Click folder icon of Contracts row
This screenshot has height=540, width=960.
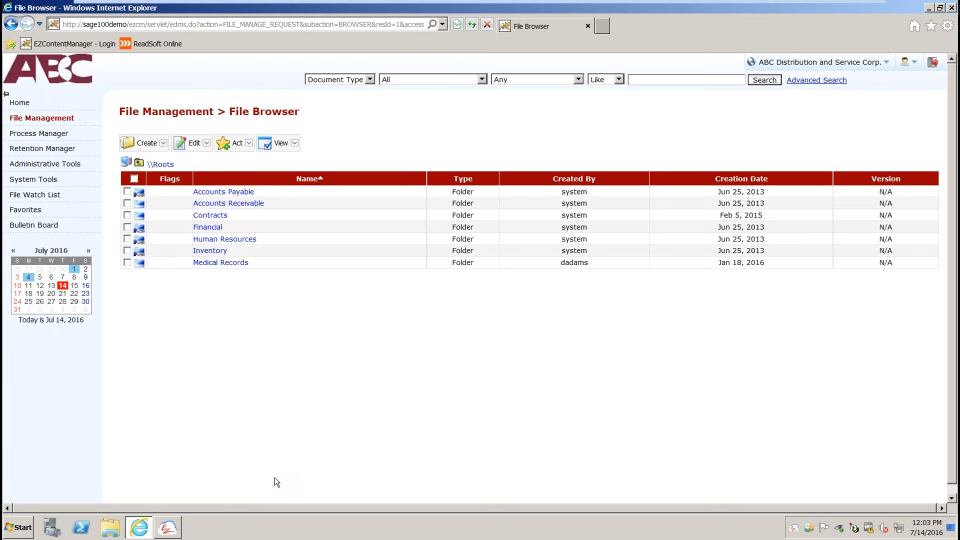(139, 216)
